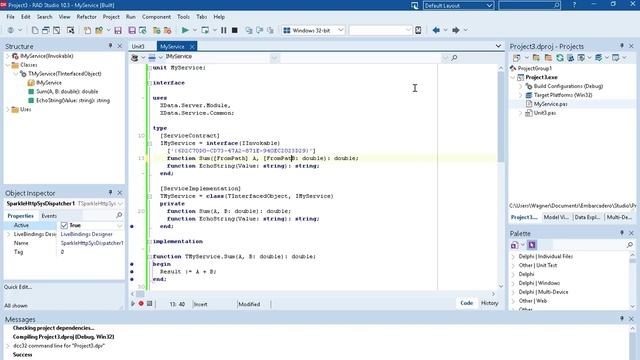Open the run button's dropdown arrow
The height and width of the screenshot is (360, 640).
point(195,30)
